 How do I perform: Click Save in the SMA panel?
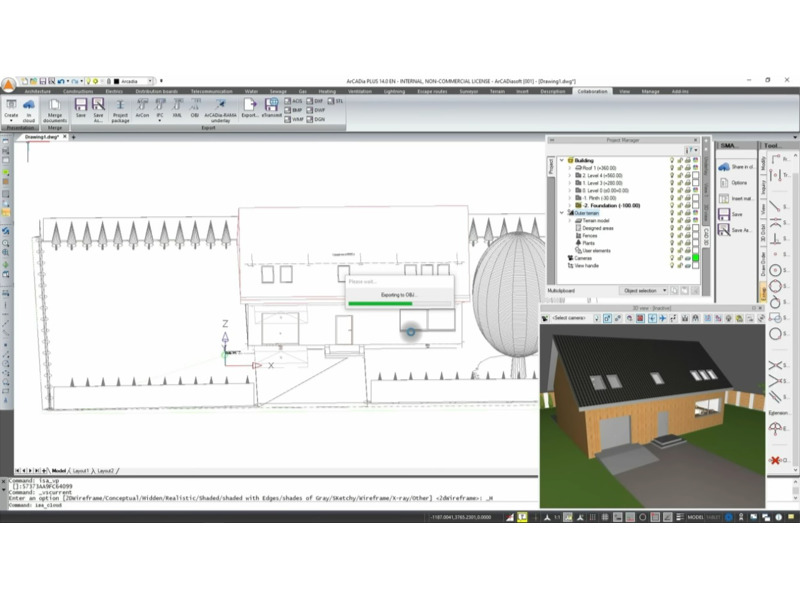coord(730,214)
